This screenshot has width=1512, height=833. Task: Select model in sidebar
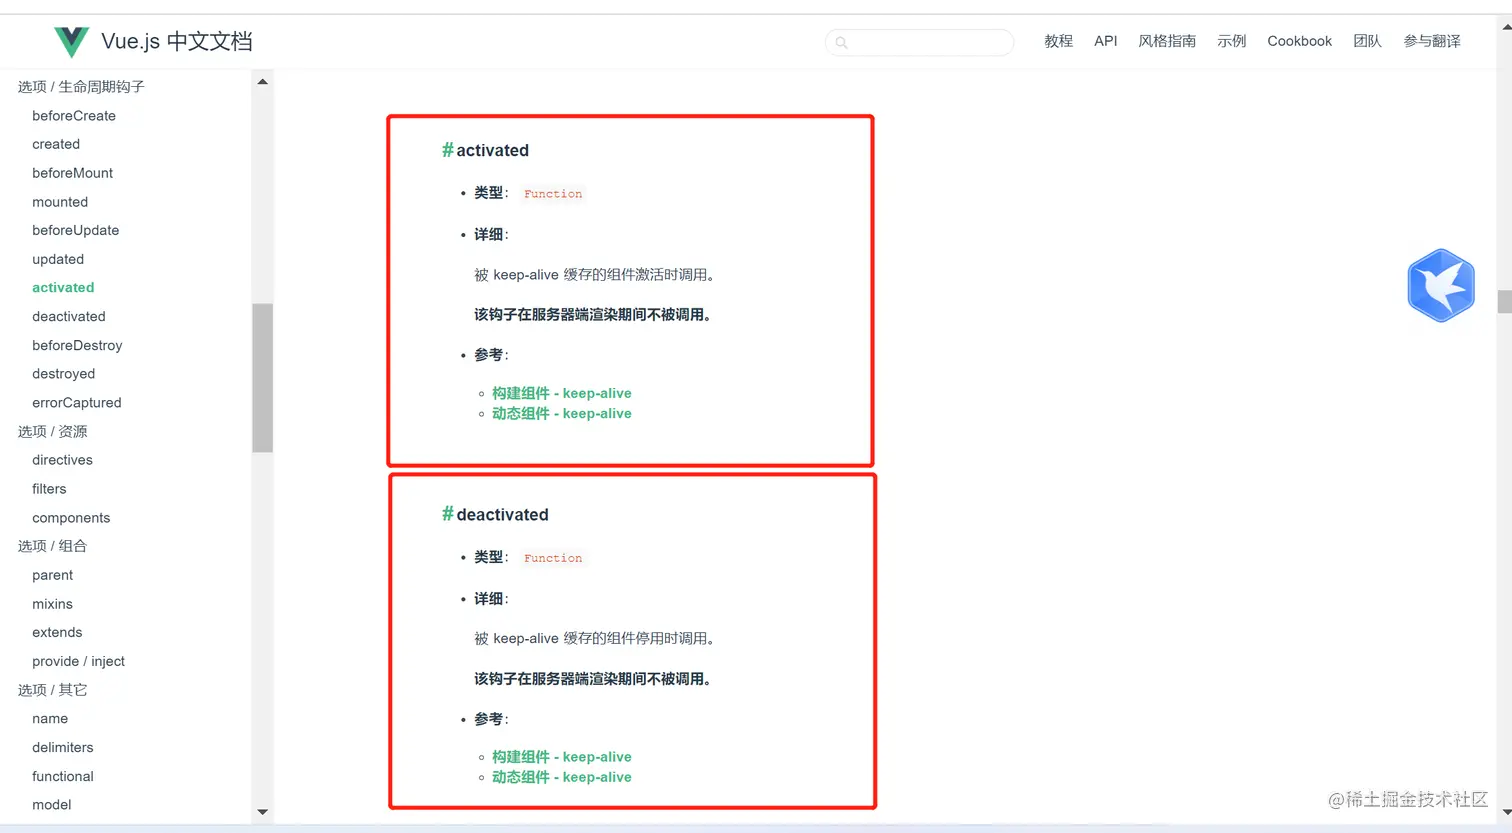click(51, 805)
